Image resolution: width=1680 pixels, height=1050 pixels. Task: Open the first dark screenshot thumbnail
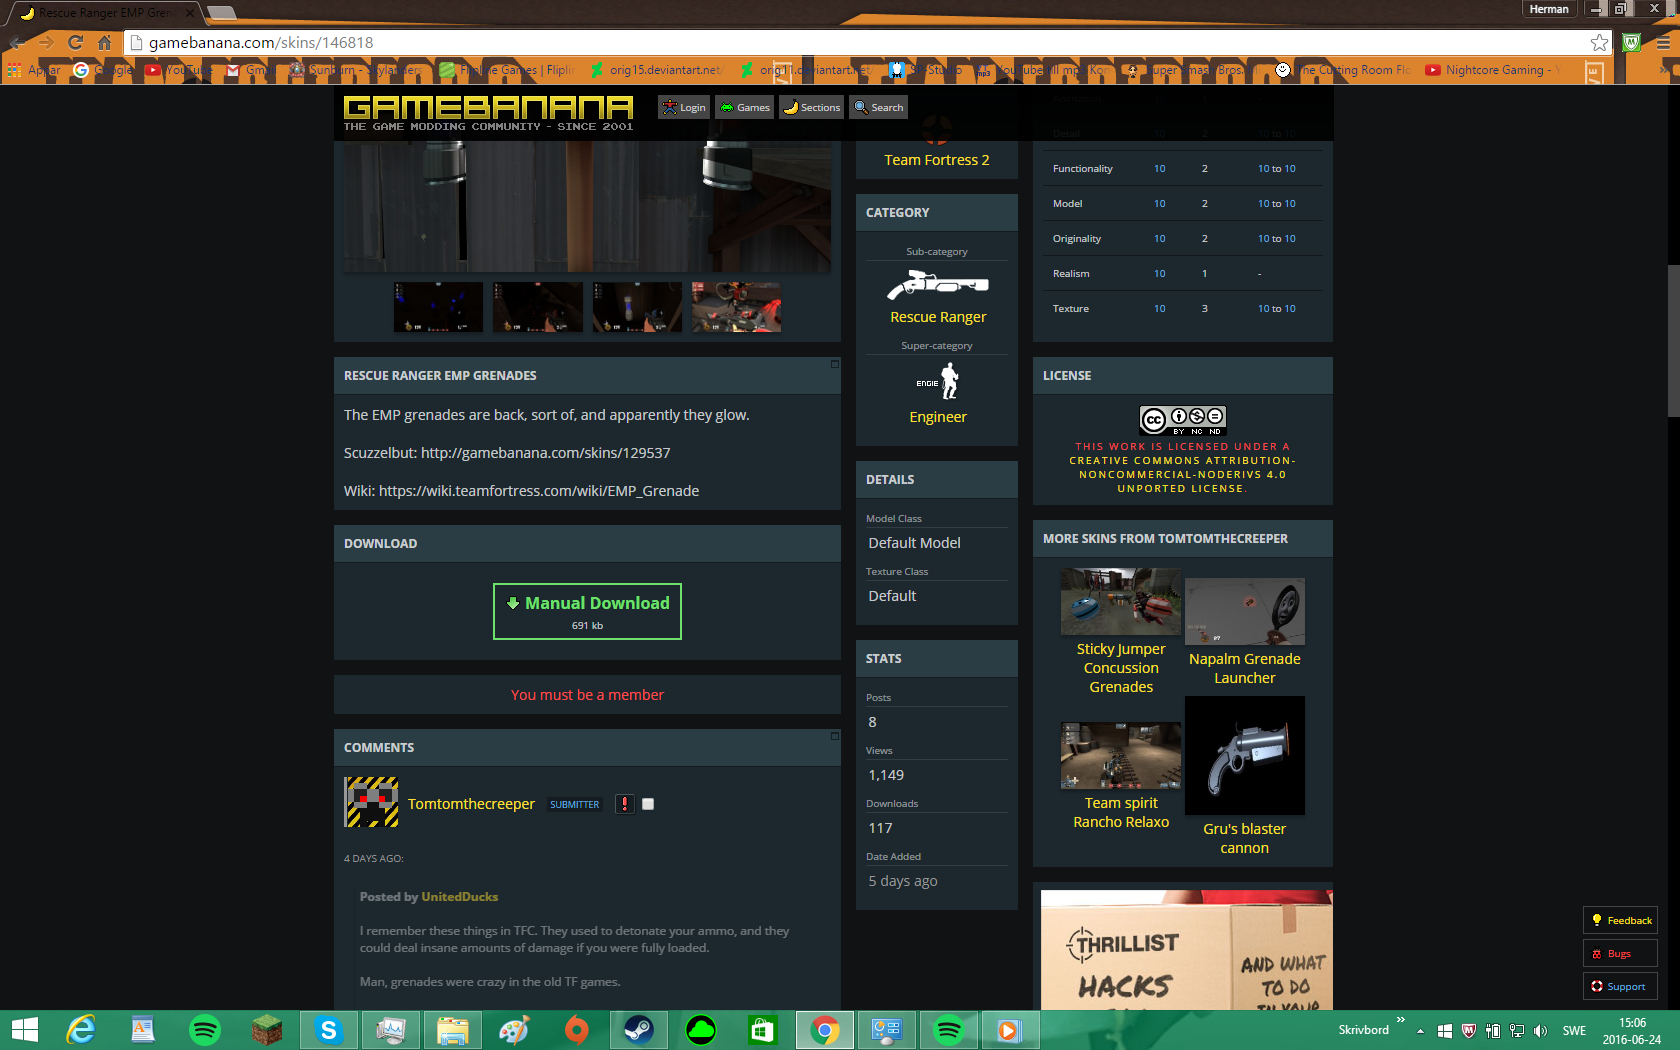(x=438, y=307)
